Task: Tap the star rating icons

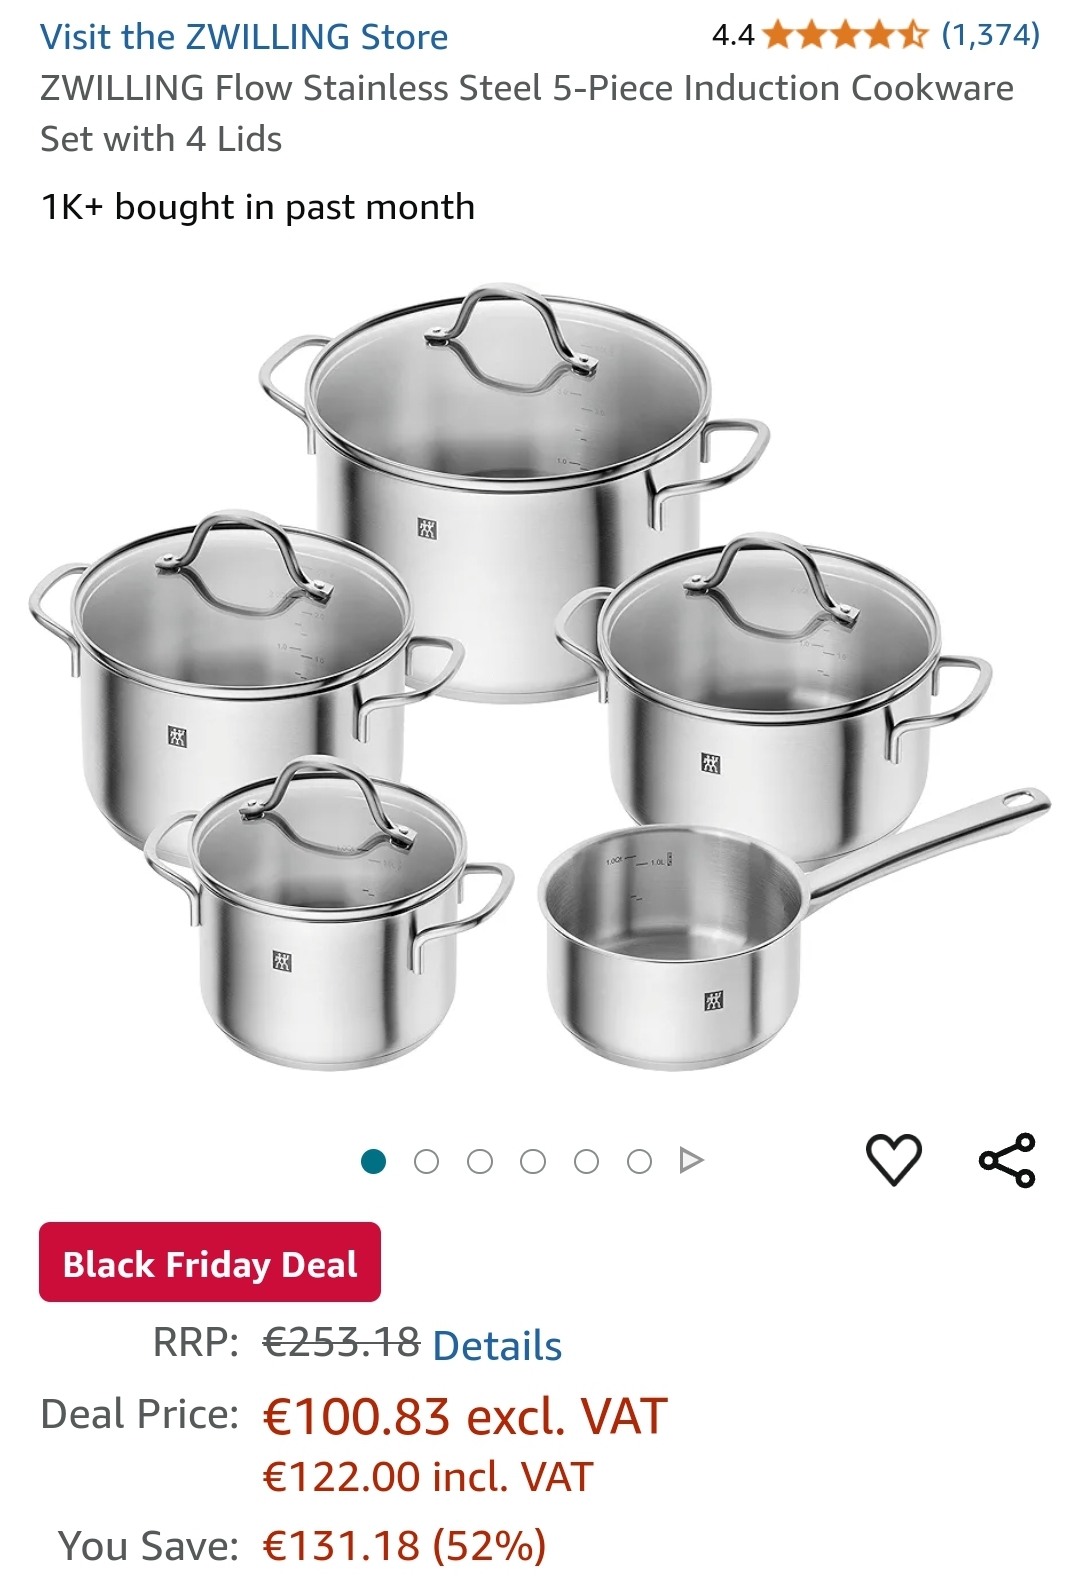Action: [x=845, y=36]
